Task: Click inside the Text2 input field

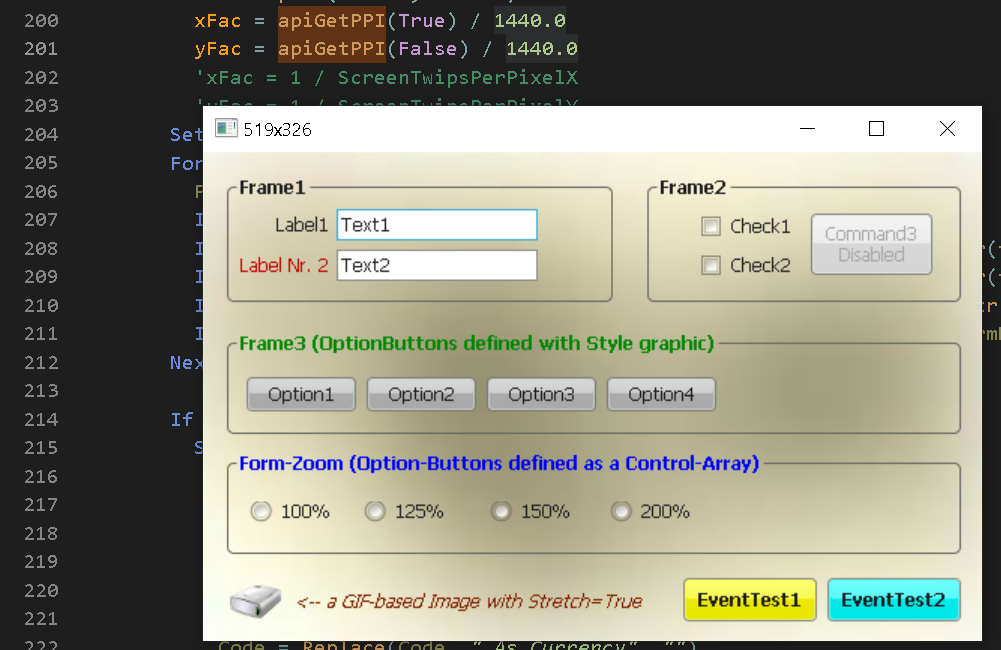Action: [x=436, y=266]
